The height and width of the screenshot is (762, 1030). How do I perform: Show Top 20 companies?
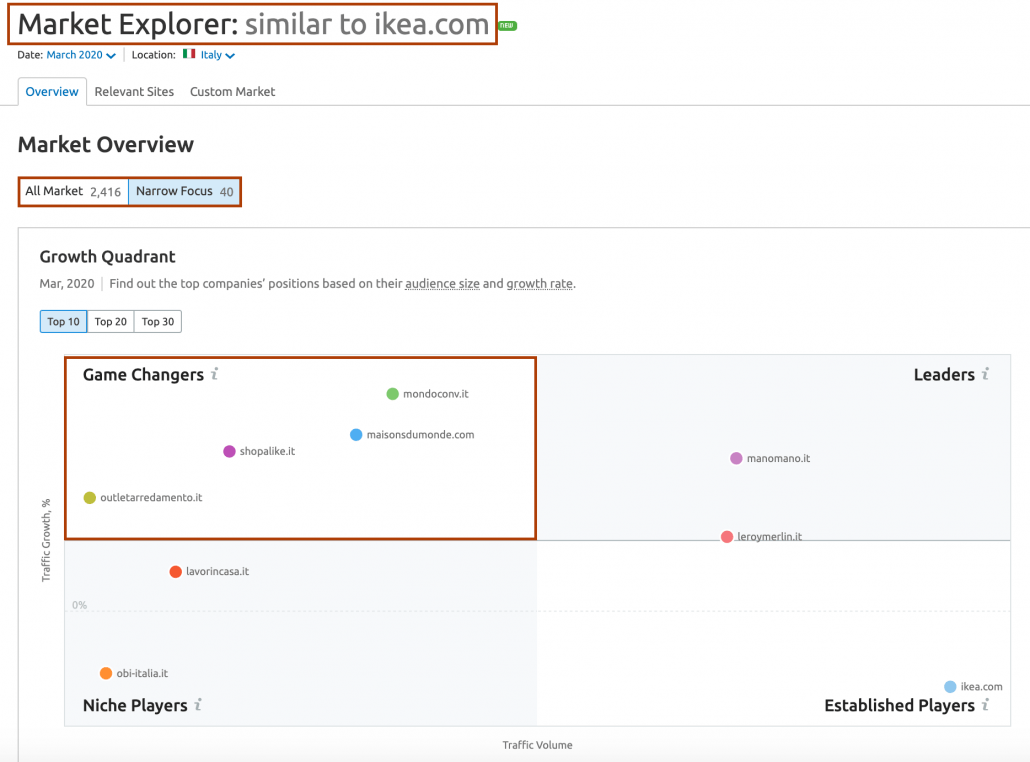point(110,322)
